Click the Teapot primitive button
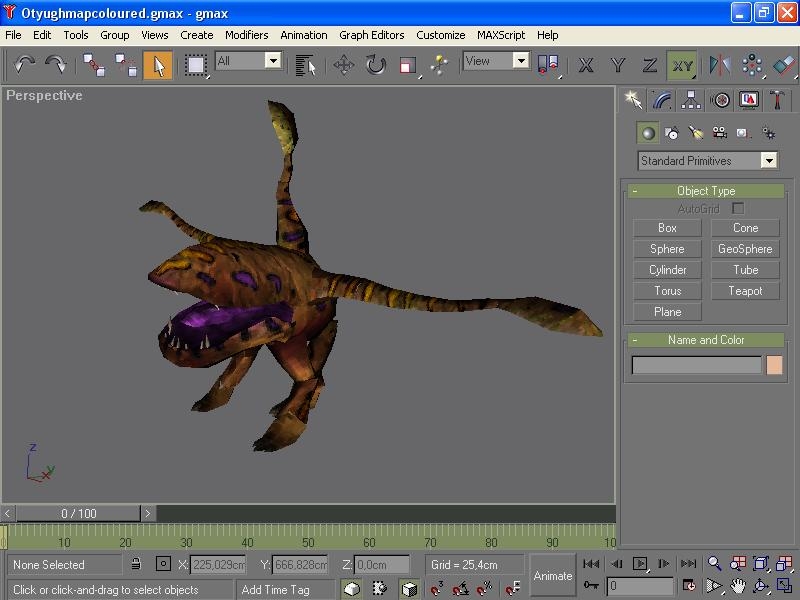 coord(745,291)
